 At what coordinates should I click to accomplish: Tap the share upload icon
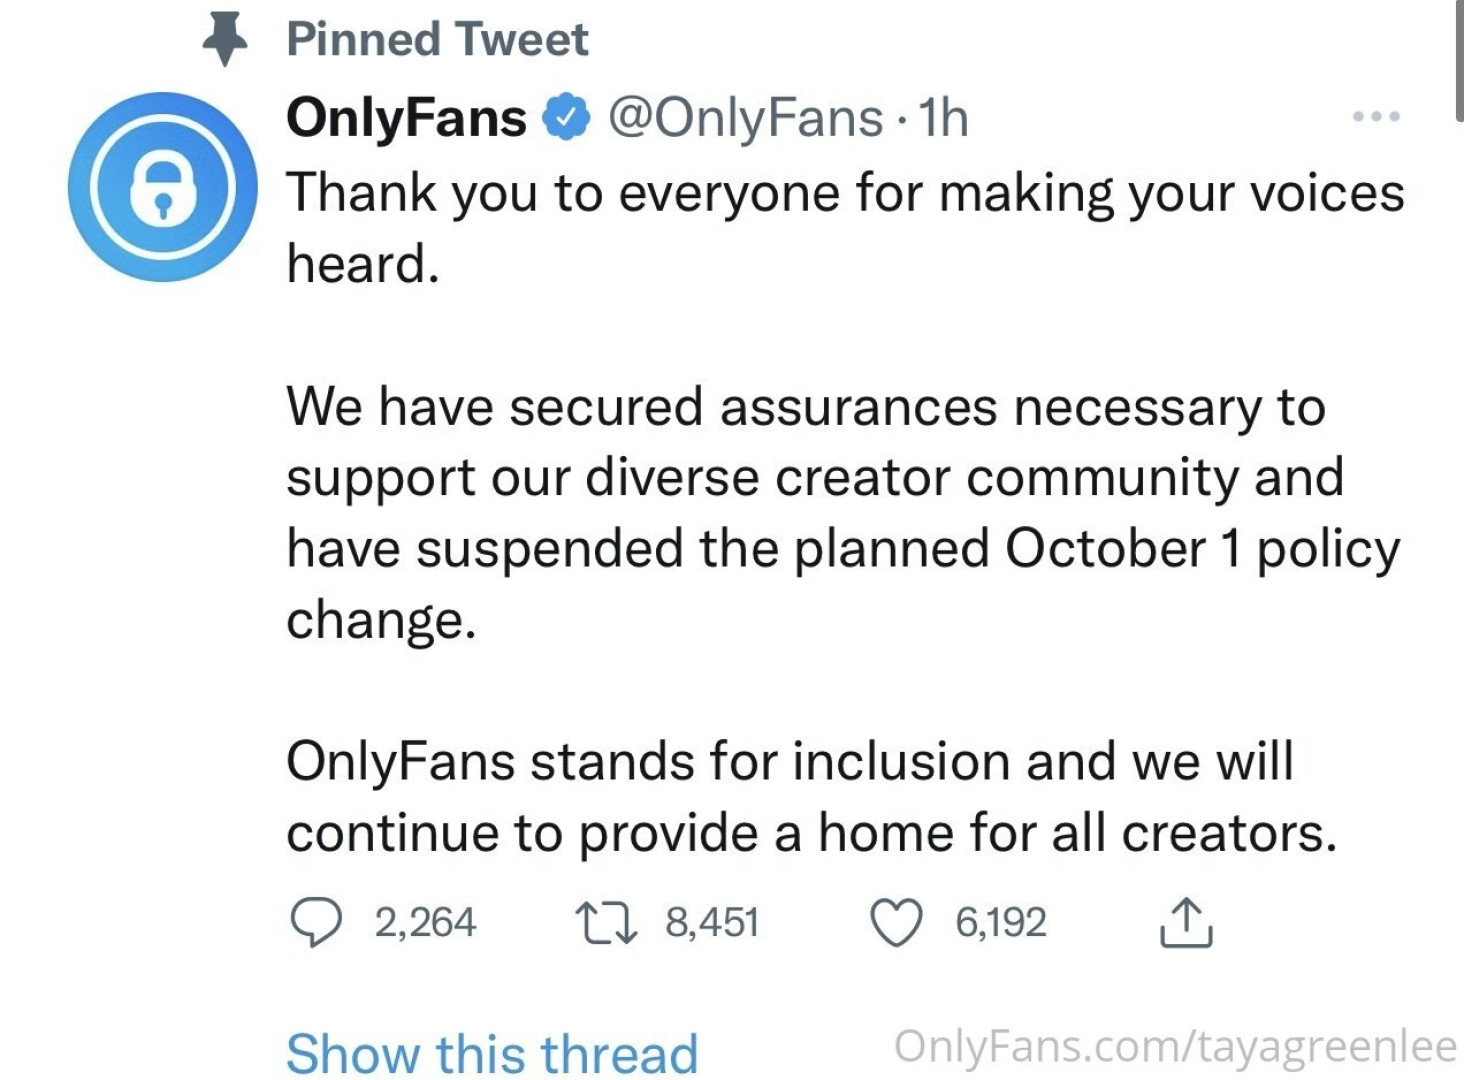click(x=1186, y=922)
